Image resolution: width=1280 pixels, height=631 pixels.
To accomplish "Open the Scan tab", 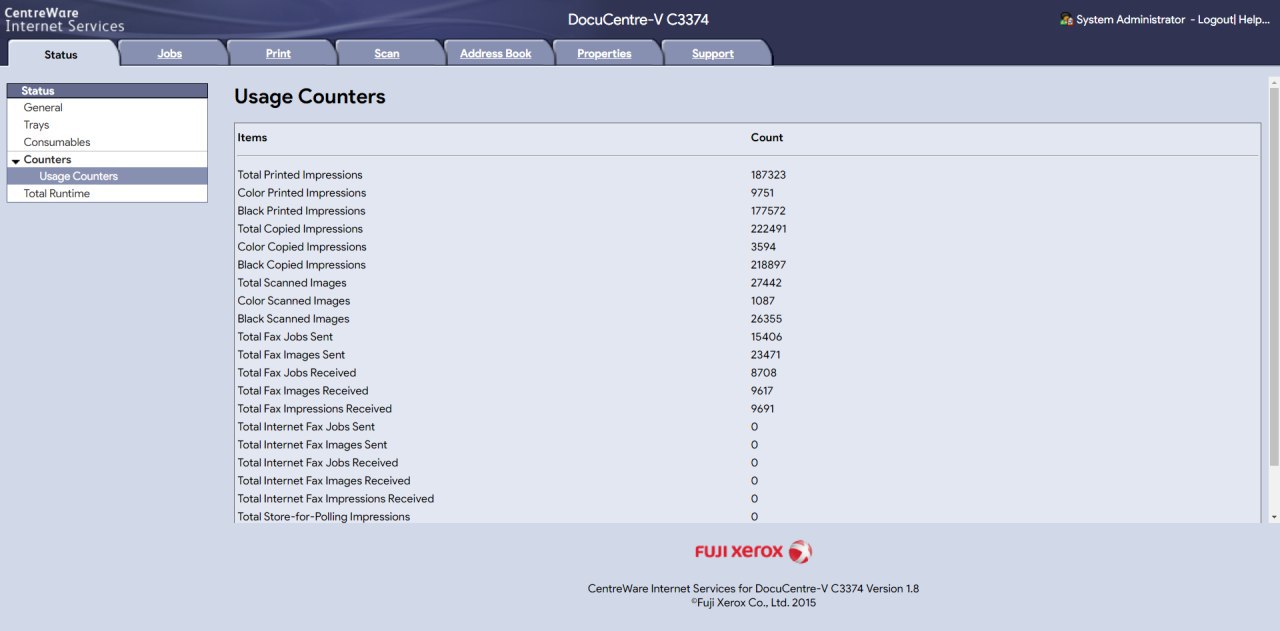I will (x=387, y=54).
